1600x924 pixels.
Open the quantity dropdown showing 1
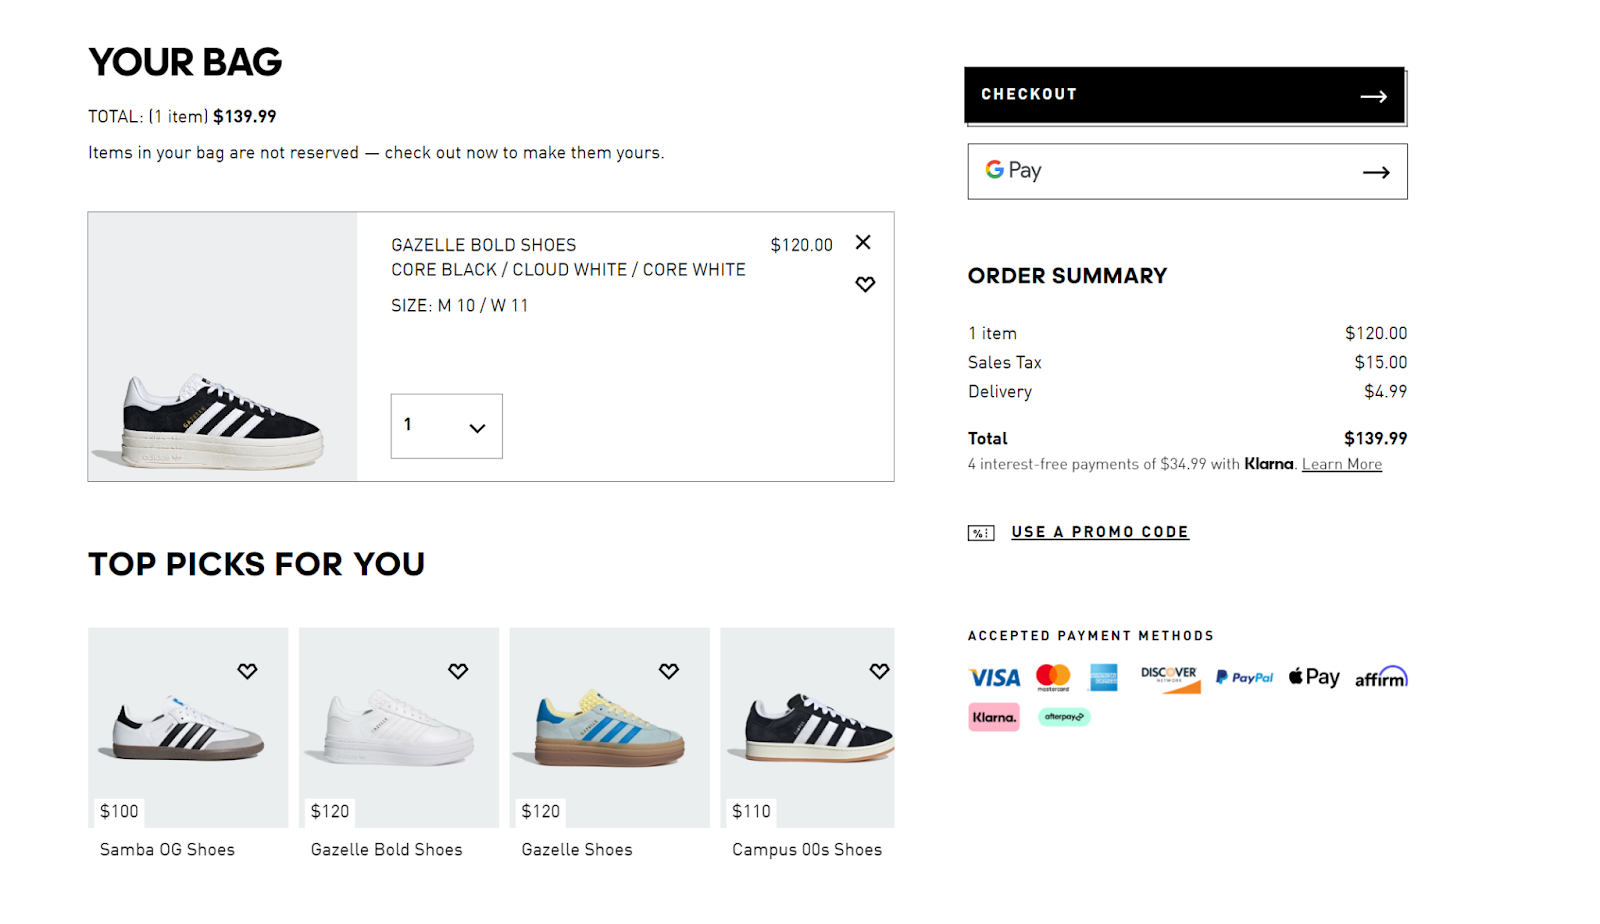tap(446, 426)
